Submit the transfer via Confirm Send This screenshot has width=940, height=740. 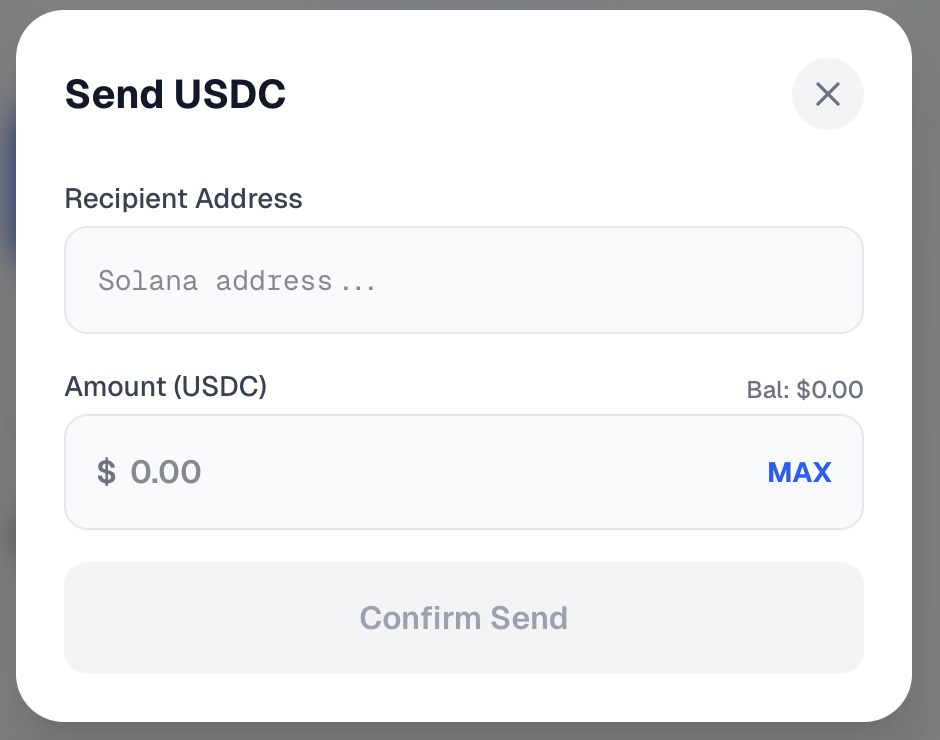pyautogui.click(x=463, y=618)
